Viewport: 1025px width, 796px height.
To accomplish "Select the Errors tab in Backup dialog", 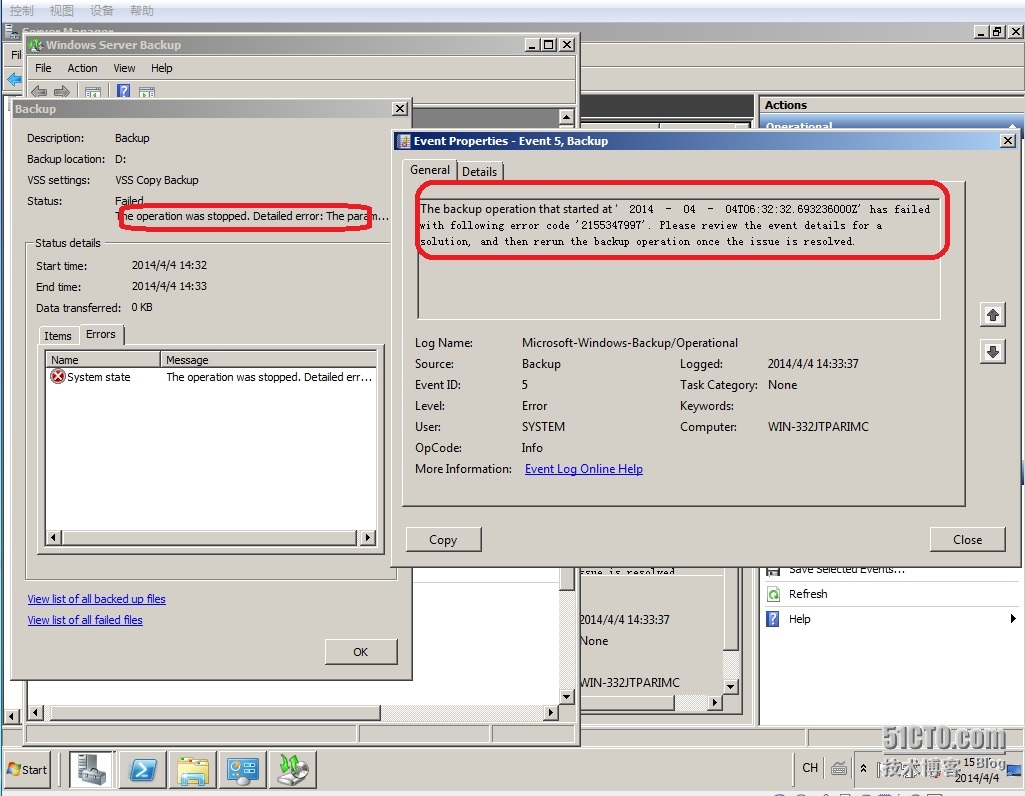I will [x=101, y=334].
